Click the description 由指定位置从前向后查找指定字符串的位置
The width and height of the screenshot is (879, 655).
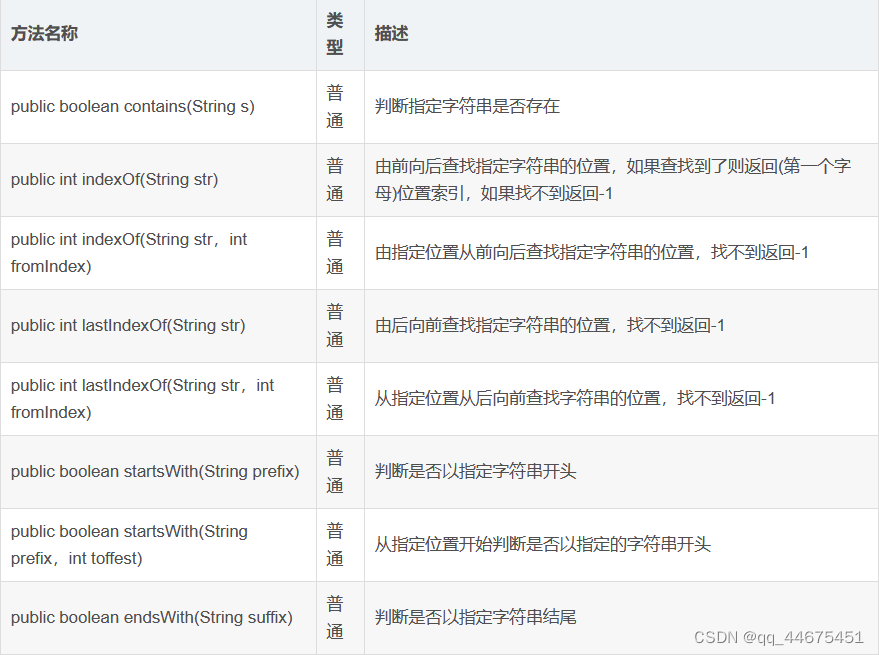pos(591,252)
